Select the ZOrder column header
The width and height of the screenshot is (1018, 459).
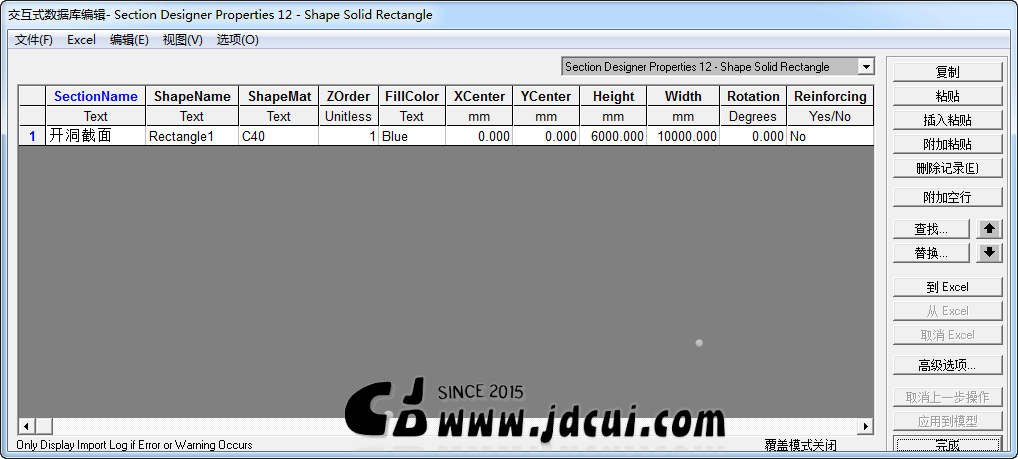click(x=349, y=97)
